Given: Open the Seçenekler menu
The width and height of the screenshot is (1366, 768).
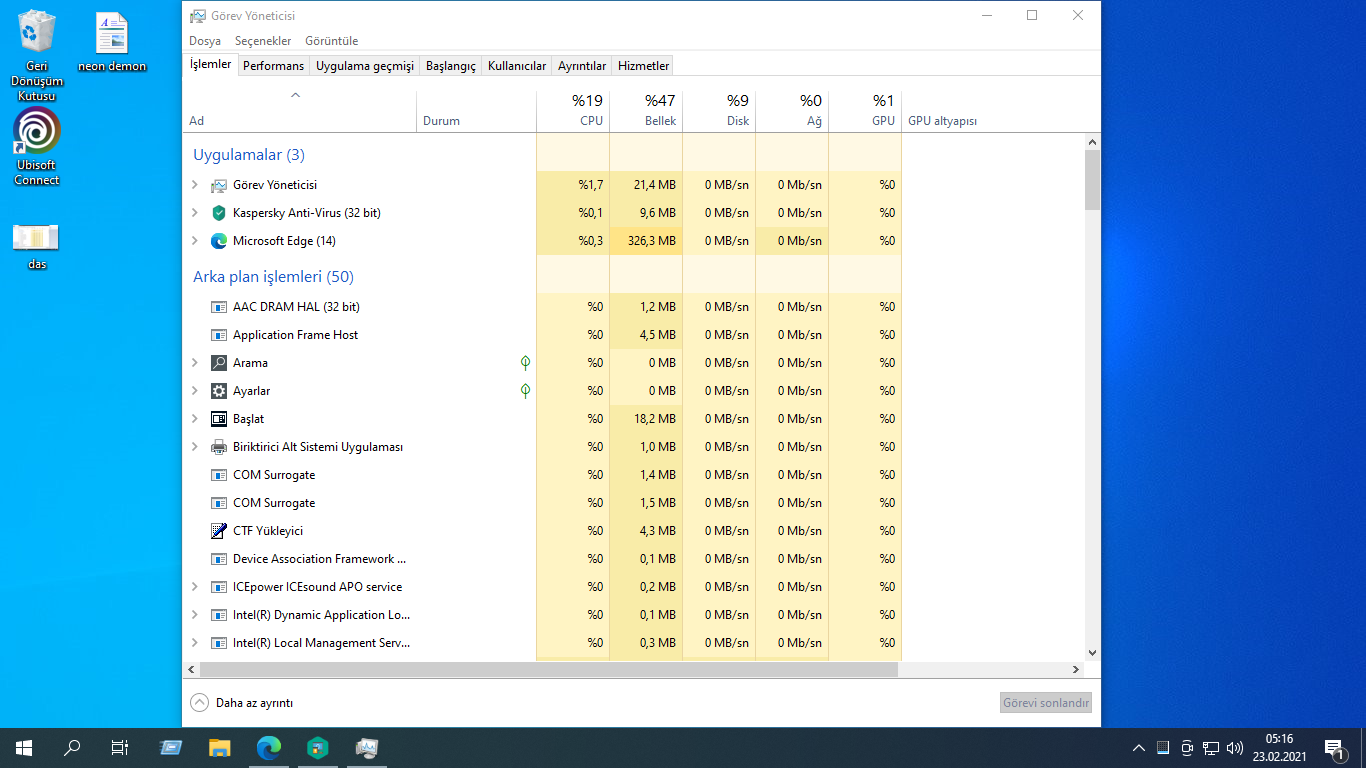Looking at the screenshot, I should [x=263, y=41].
